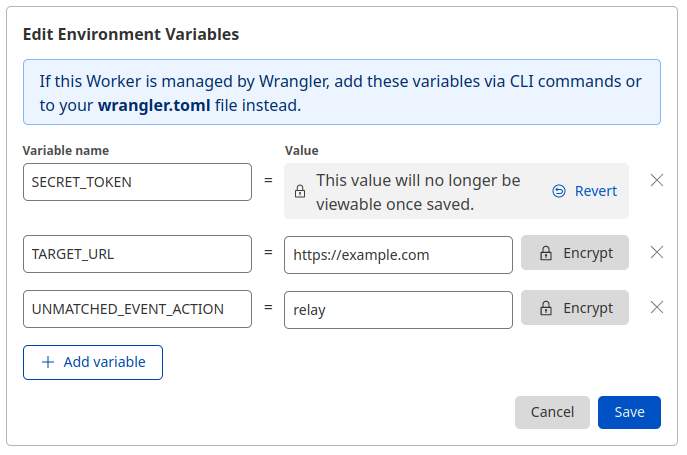
Task: Save the environment variables
Action: [x=629, y=412]
